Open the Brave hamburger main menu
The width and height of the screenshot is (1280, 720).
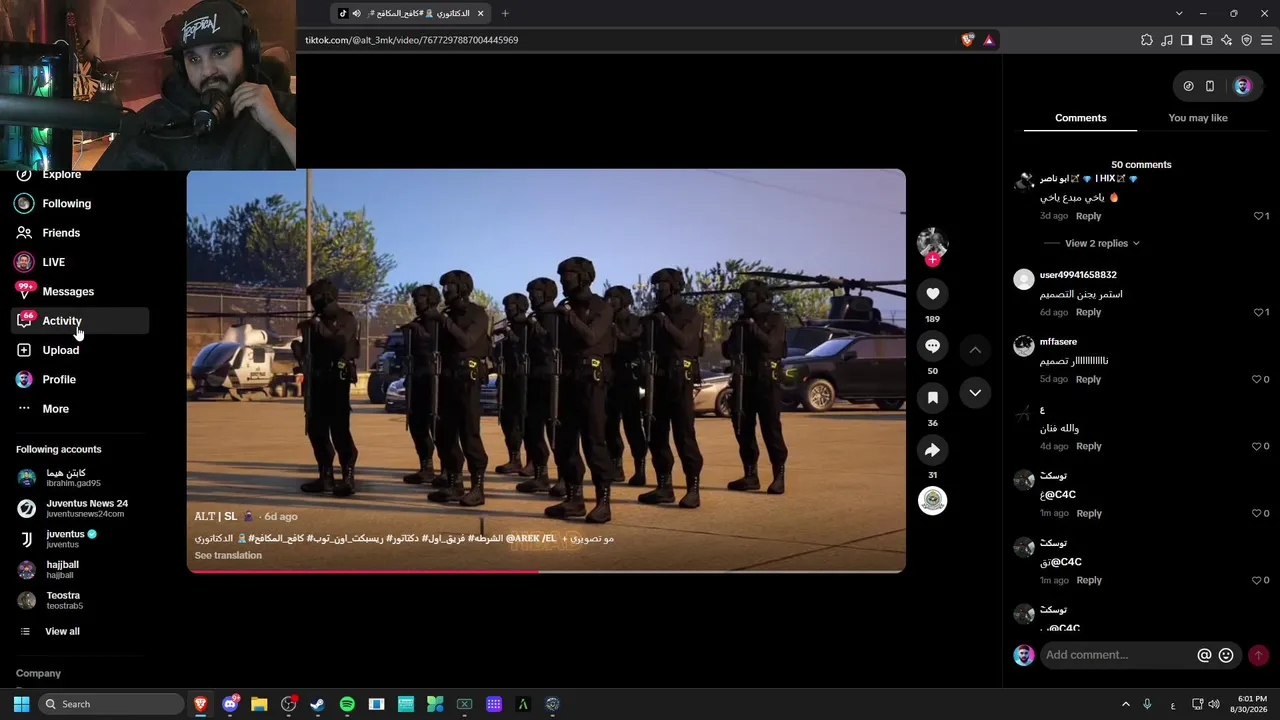(1266, 40)
